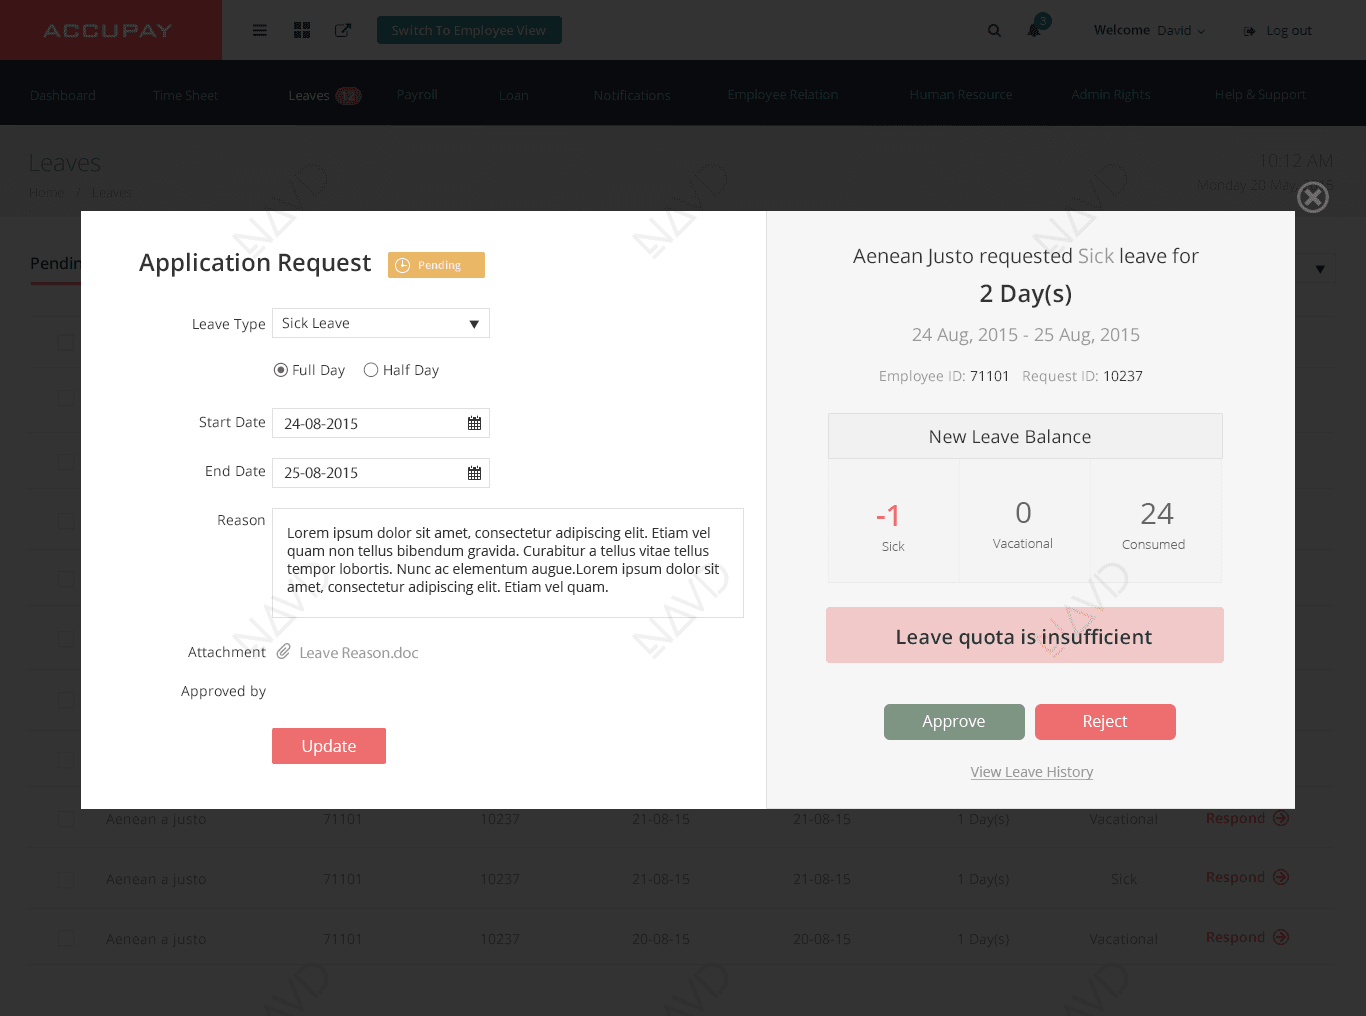Click the 2 Day(s) text
The height and width of the screenshot is (1016, 1366).
[1026, 293]
